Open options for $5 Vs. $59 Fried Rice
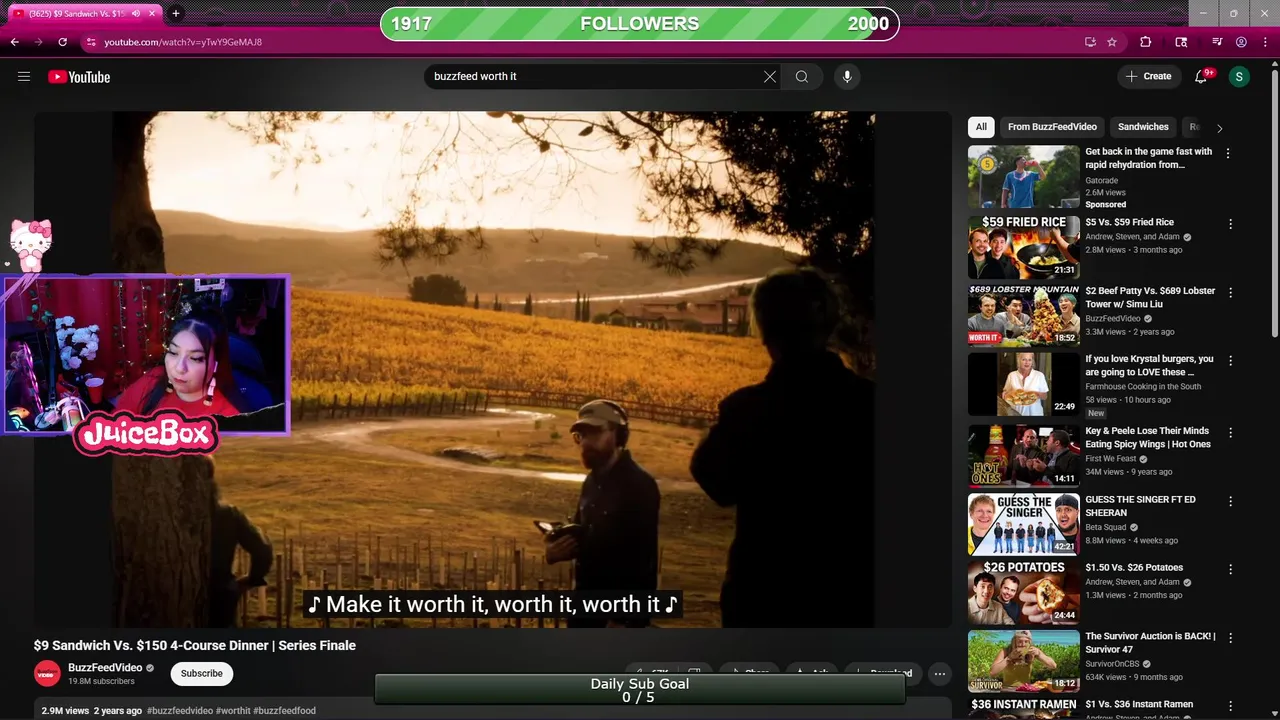This screenshot has width=1280, height=720. (1230, 224)
